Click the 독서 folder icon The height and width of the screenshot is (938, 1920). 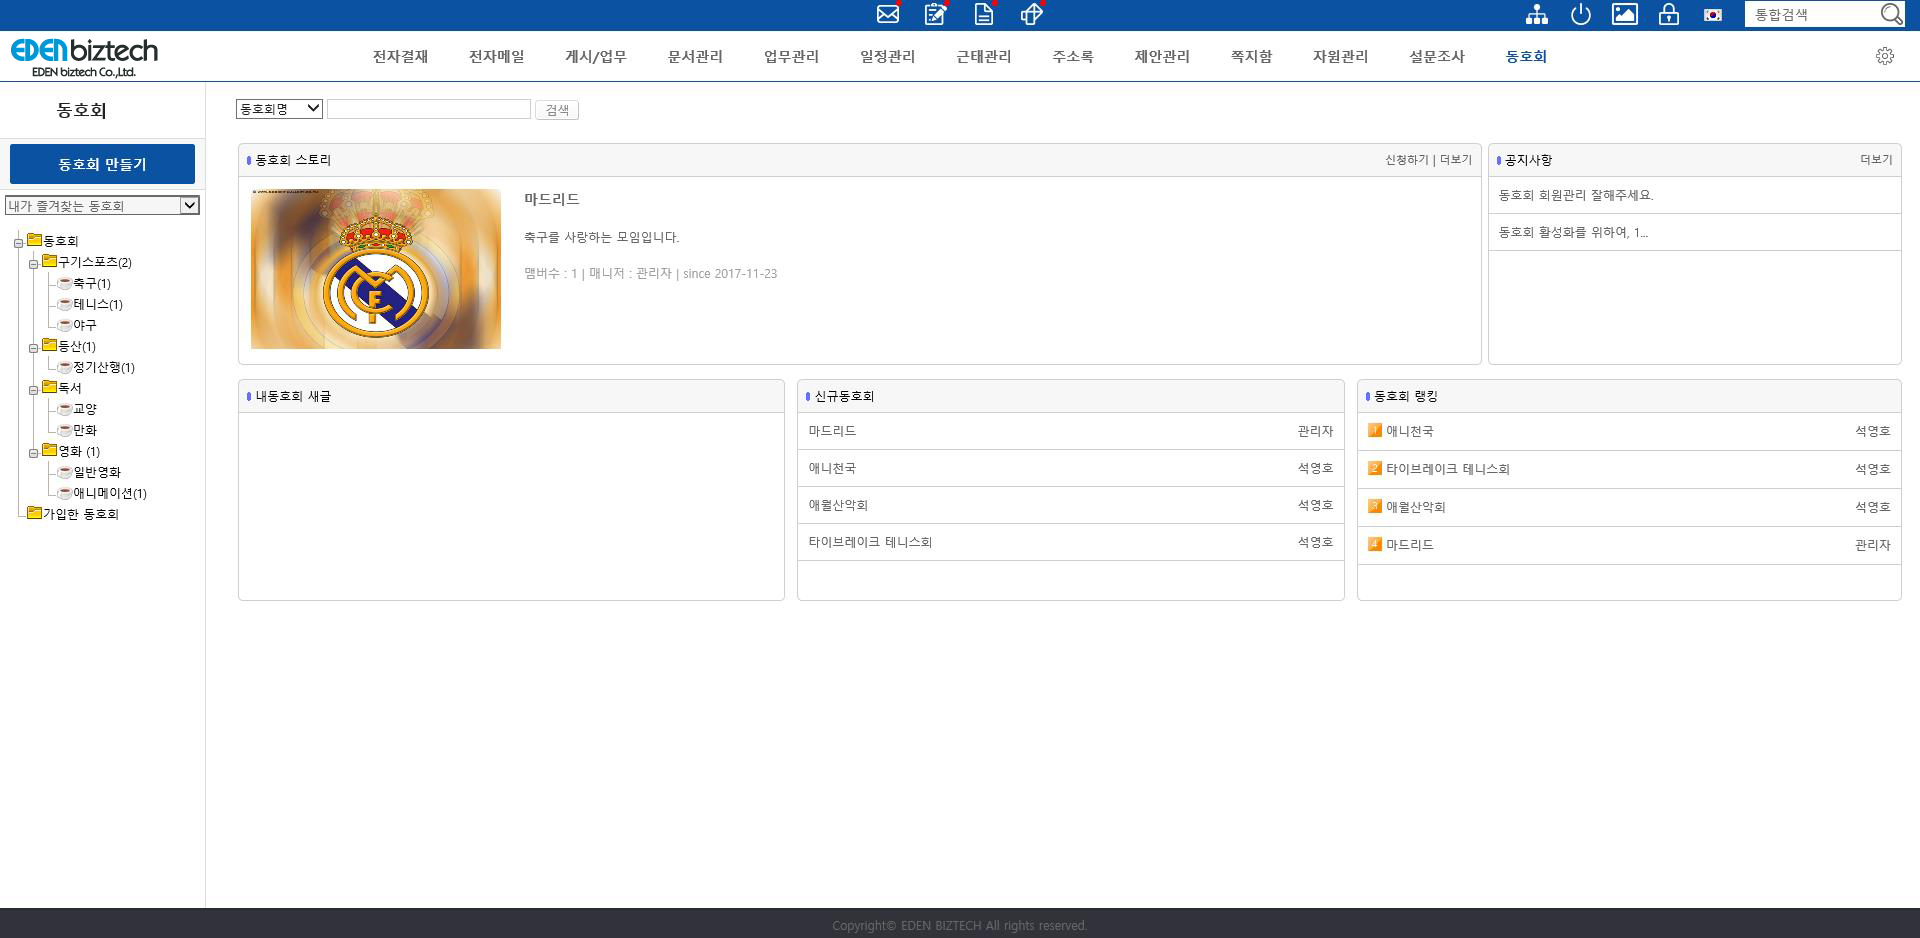point(49,387)
